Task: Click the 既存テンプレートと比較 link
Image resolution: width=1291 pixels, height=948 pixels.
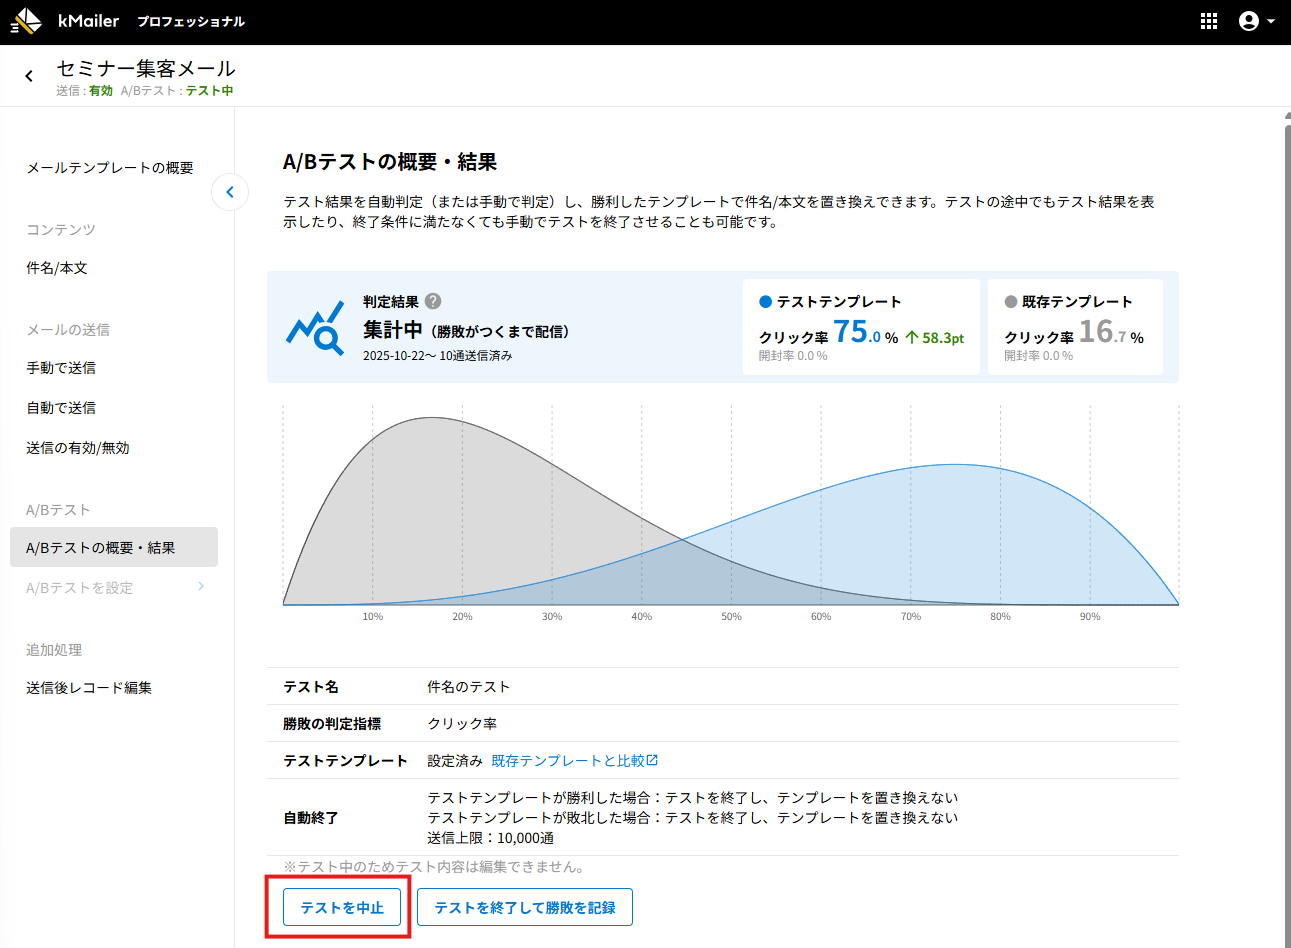Action: [x=574, y=761]
